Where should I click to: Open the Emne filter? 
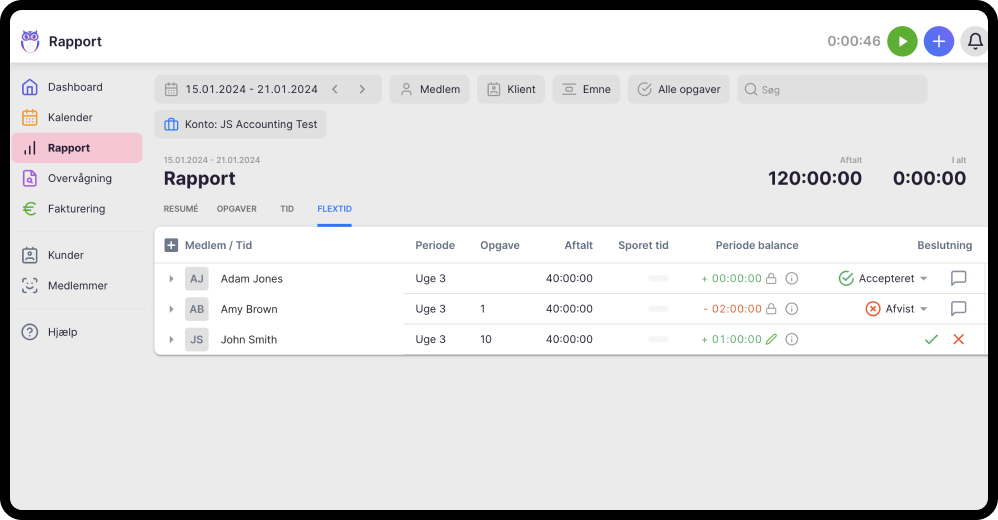pos(586,89)
